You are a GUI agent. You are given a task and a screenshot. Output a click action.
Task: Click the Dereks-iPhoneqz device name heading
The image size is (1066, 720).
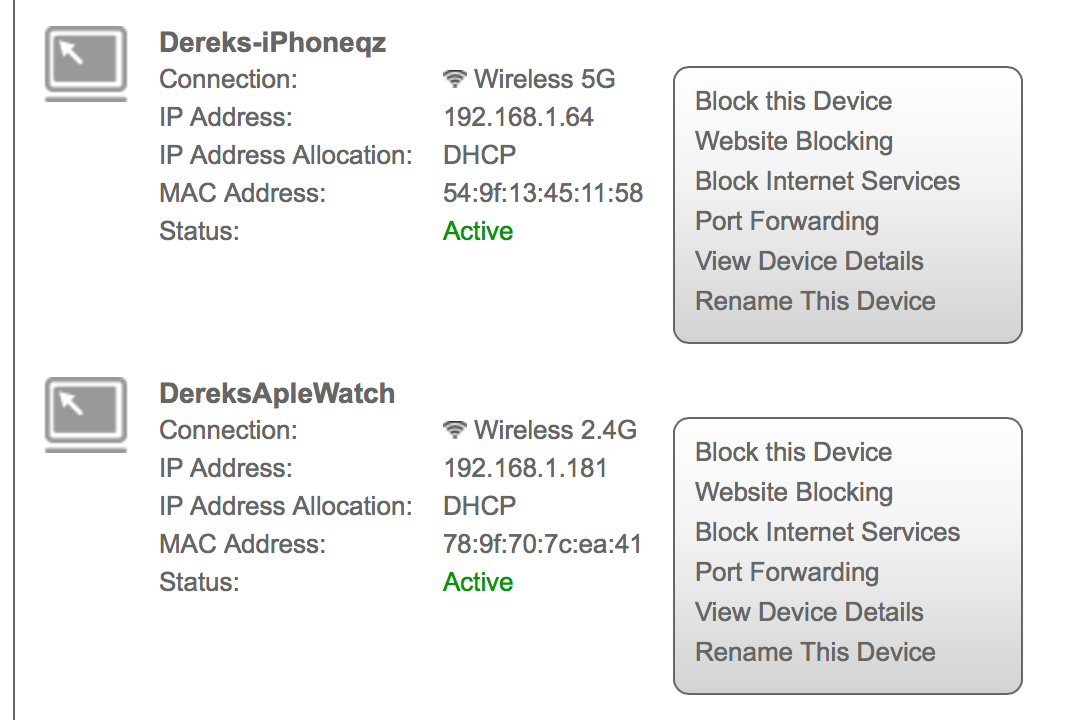(272, 43)
